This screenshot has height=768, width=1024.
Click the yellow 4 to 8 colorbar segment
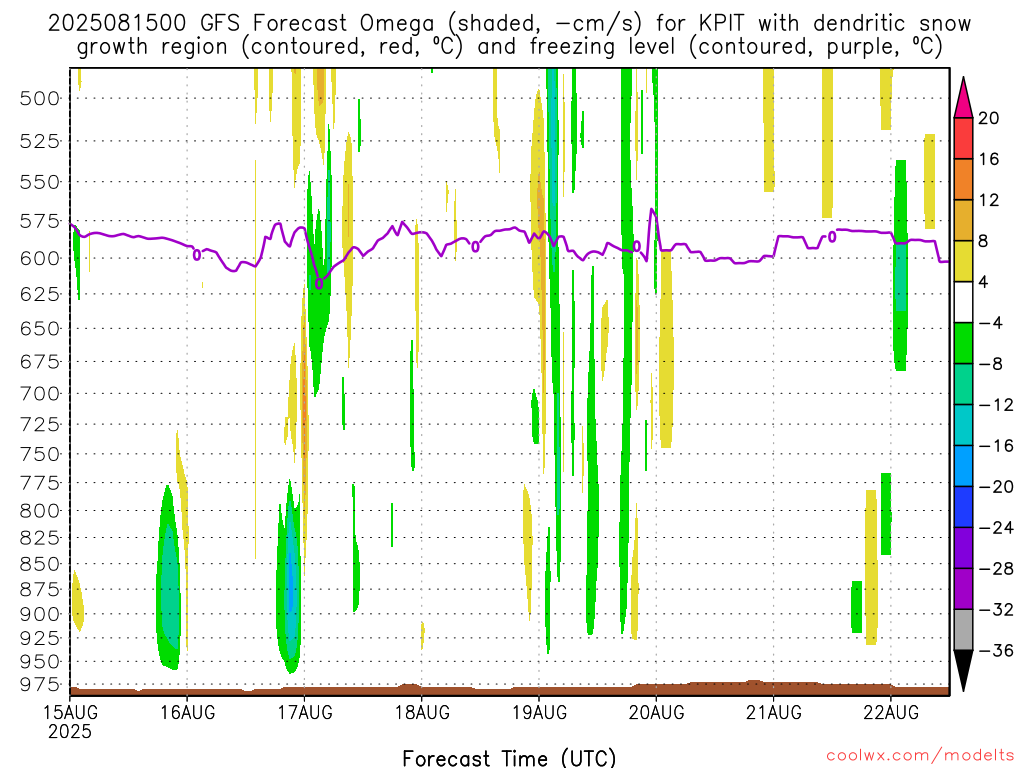963,261
